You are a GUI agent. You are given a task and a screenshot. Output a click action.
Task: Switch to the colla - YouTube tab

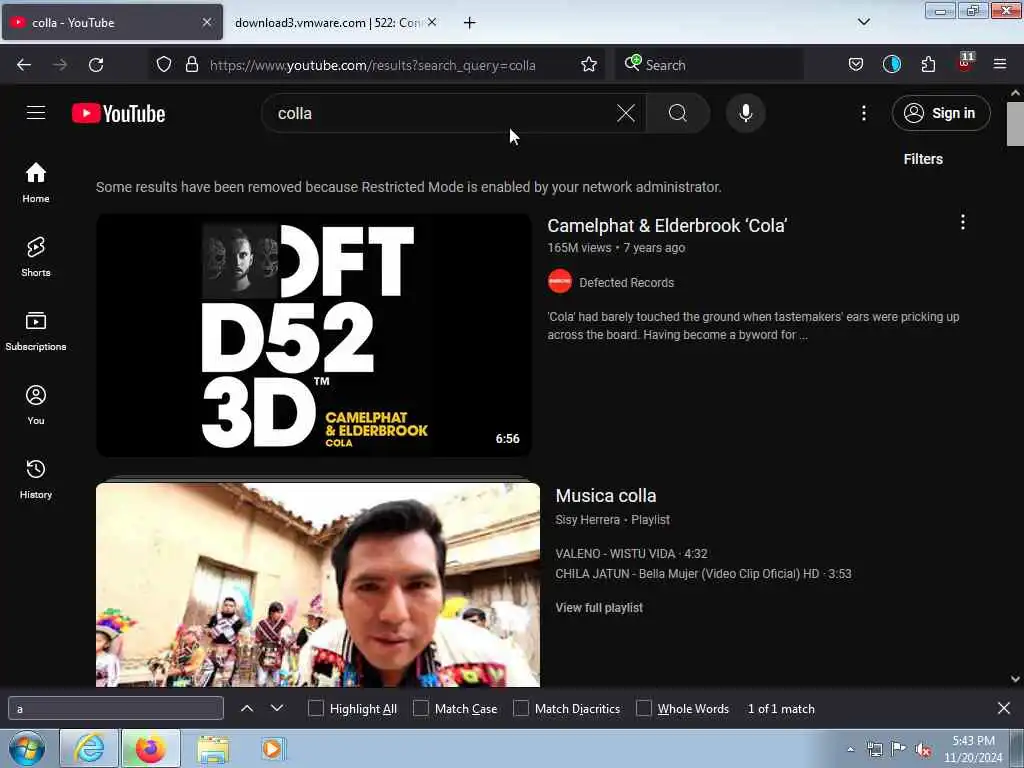[112, 22]
